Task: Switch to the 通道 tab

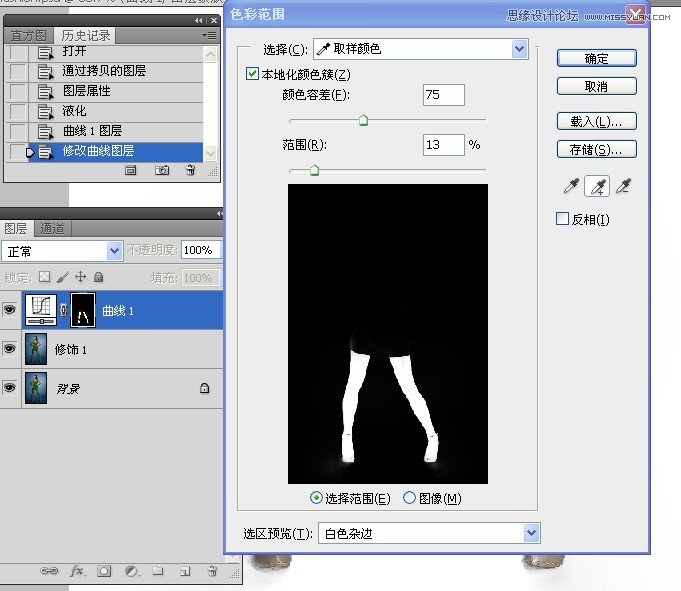Action: (x=53, y=228)
